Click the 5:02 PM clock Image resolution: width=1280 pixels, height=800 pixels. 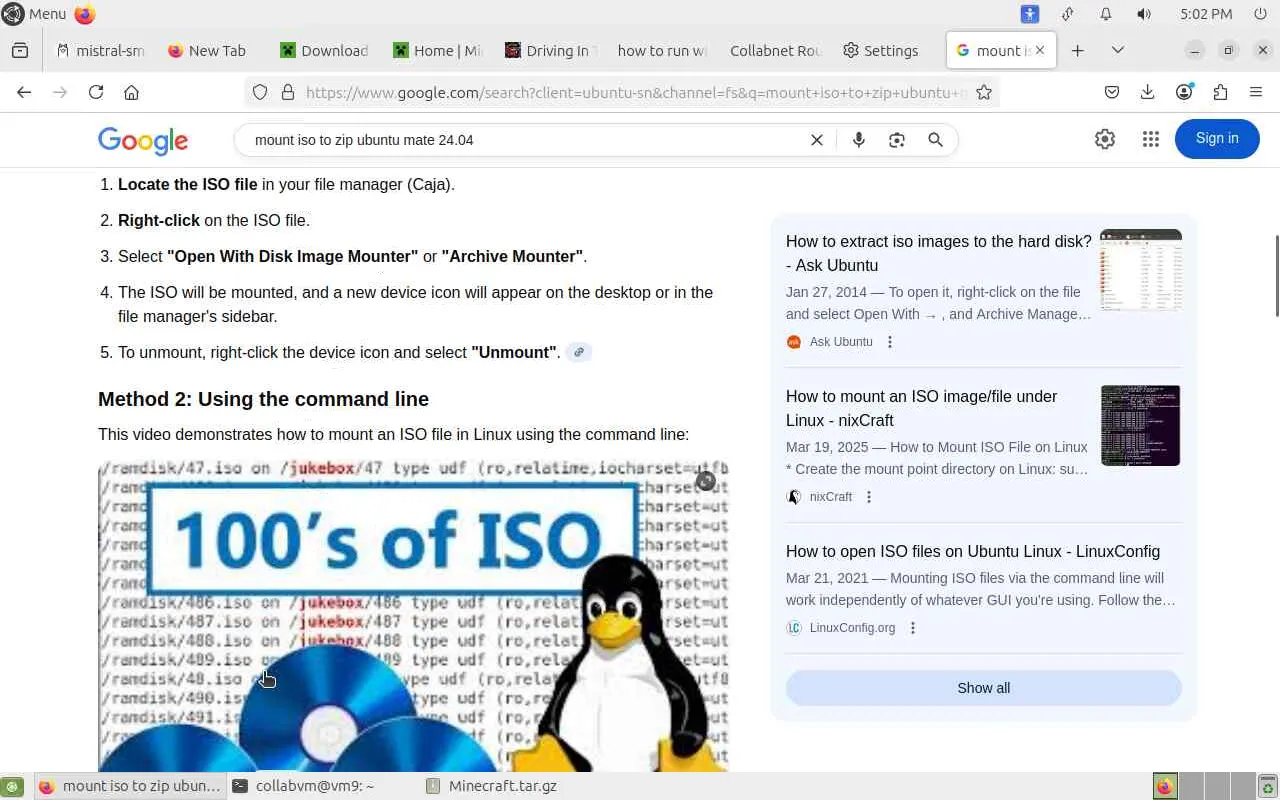(1206, 14)
